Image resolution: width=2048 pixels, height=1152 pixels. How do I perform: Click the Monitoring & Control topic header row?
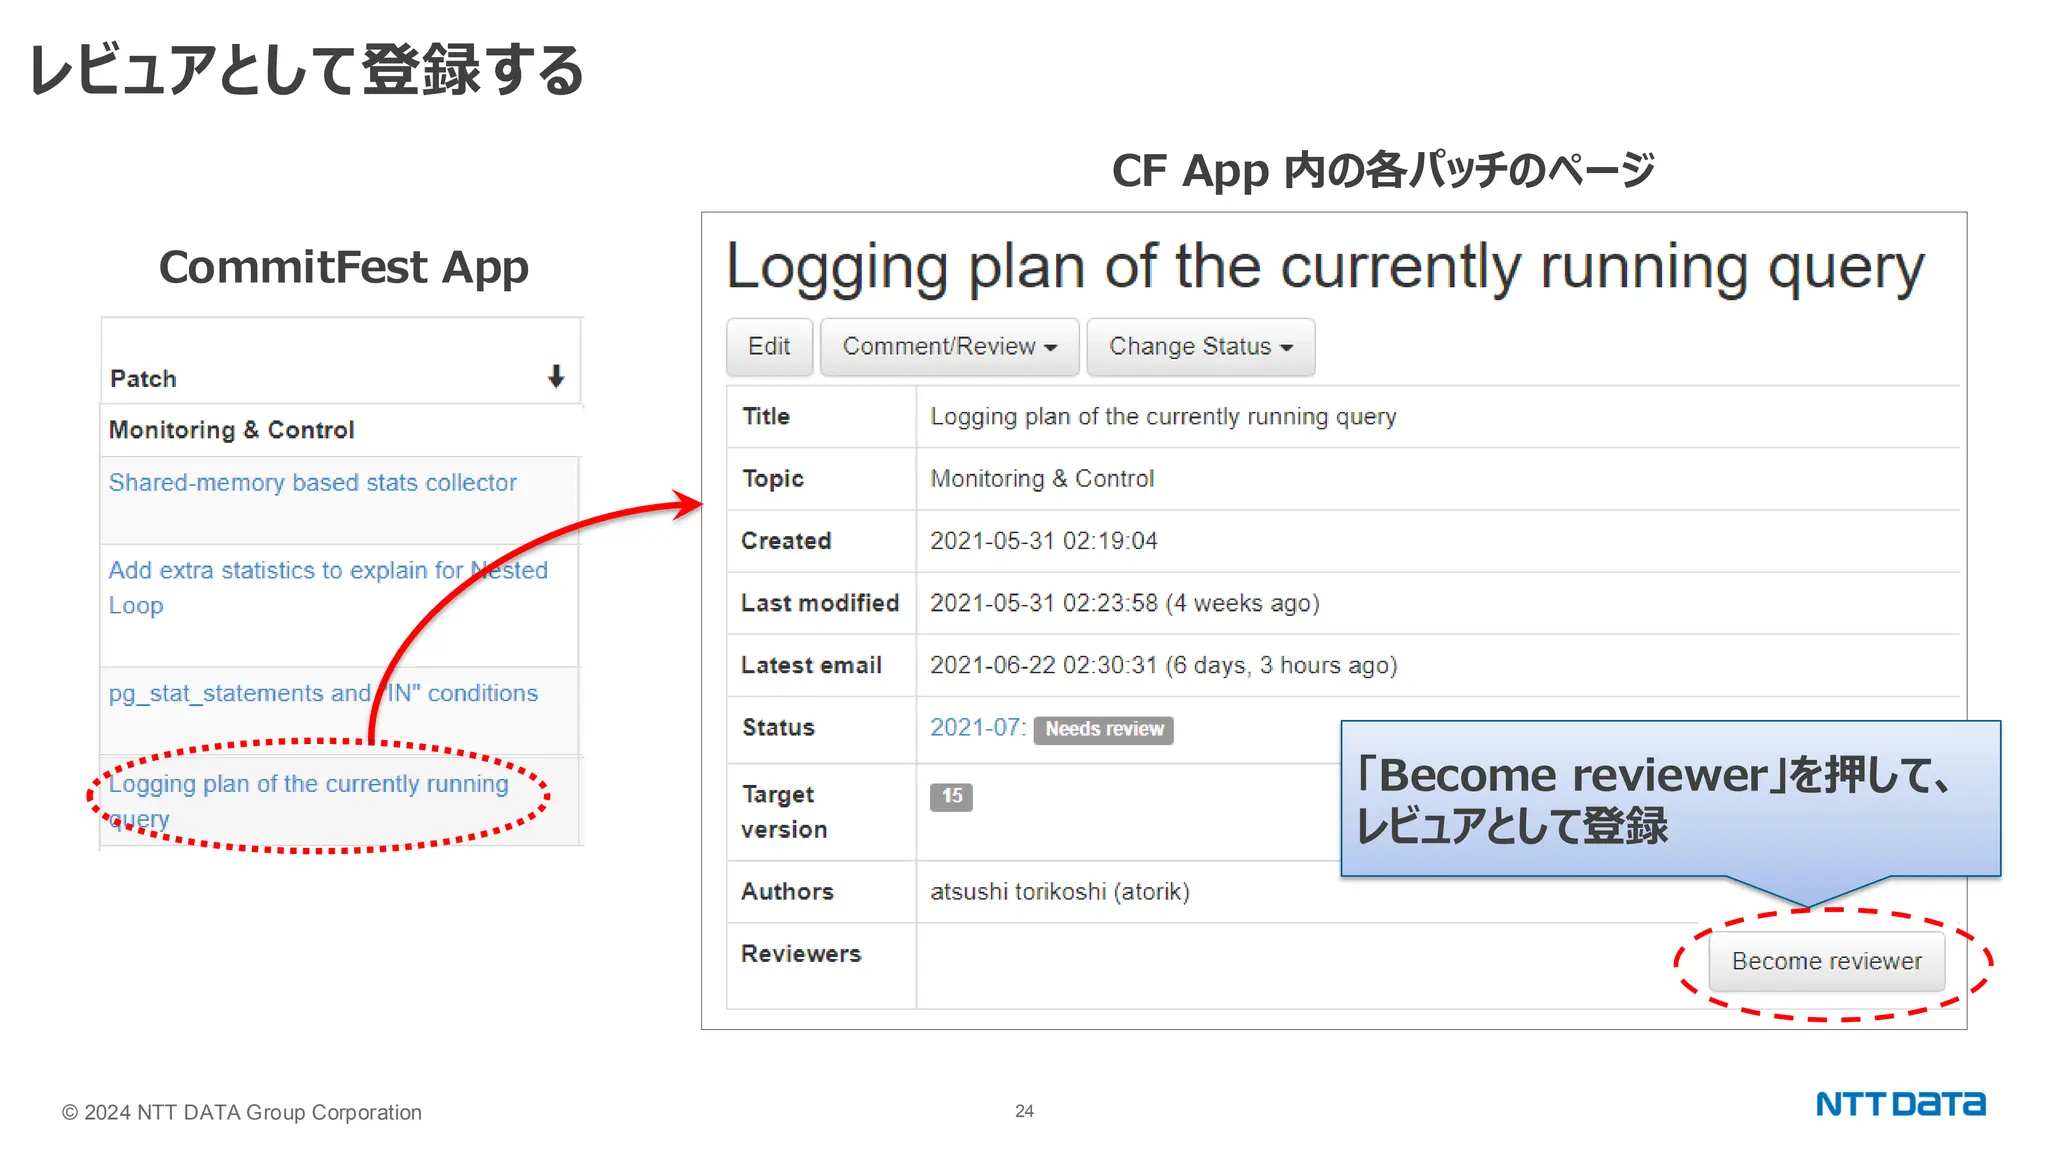[x=232, y=430]
